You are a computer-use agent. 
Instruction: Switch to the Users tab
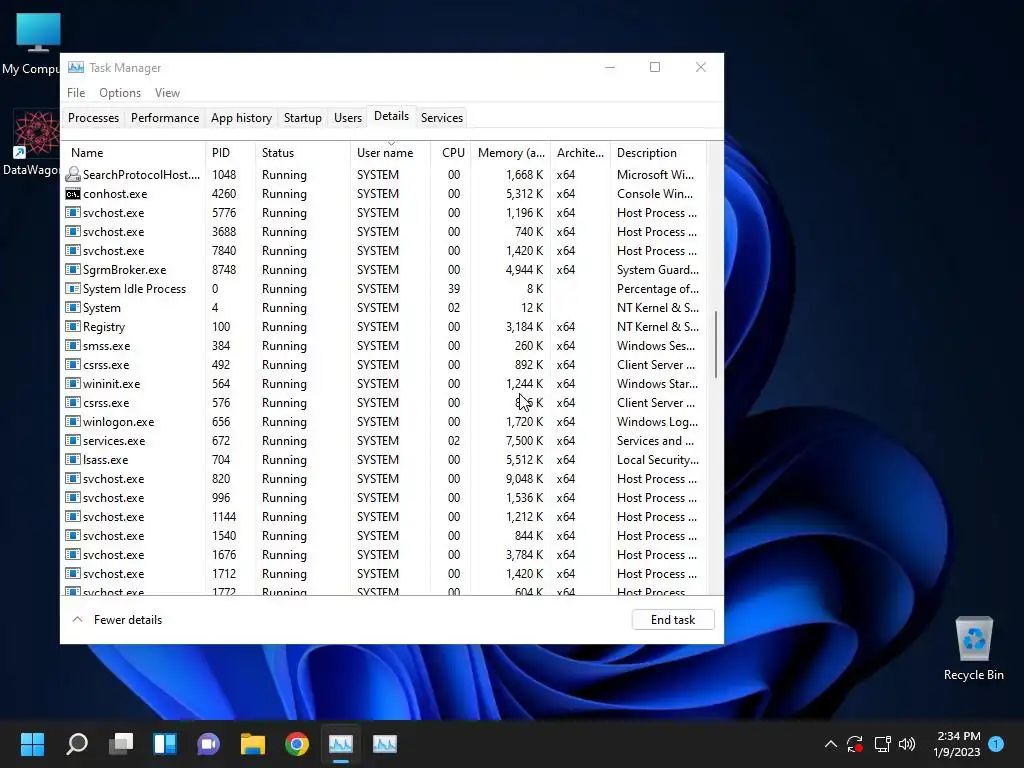point(347,118)
